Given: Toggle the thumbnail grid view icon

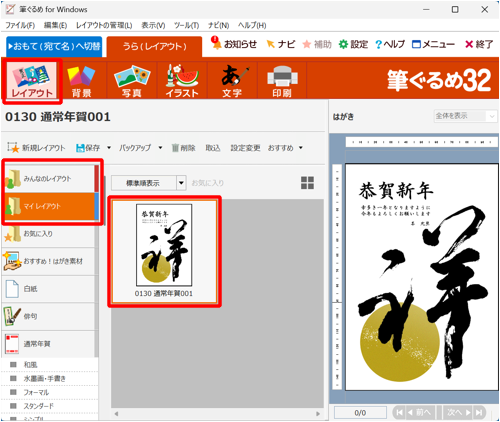Looking at the screenshot, I should click(x=307, y=183).
